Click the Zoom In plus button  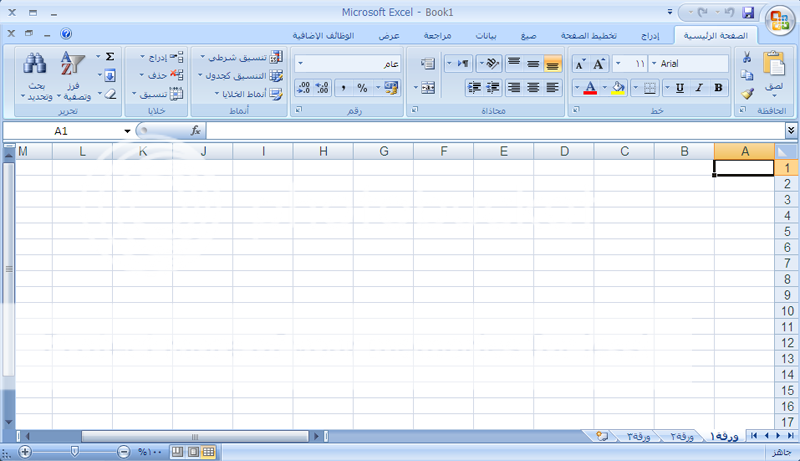tap(24, 452)
